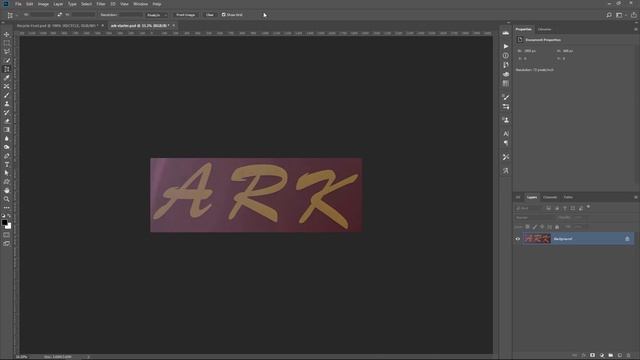Create a new group folder icon
Image resolution: width=640 pixels, height=360 pixels.
click(x=611, y=356)
